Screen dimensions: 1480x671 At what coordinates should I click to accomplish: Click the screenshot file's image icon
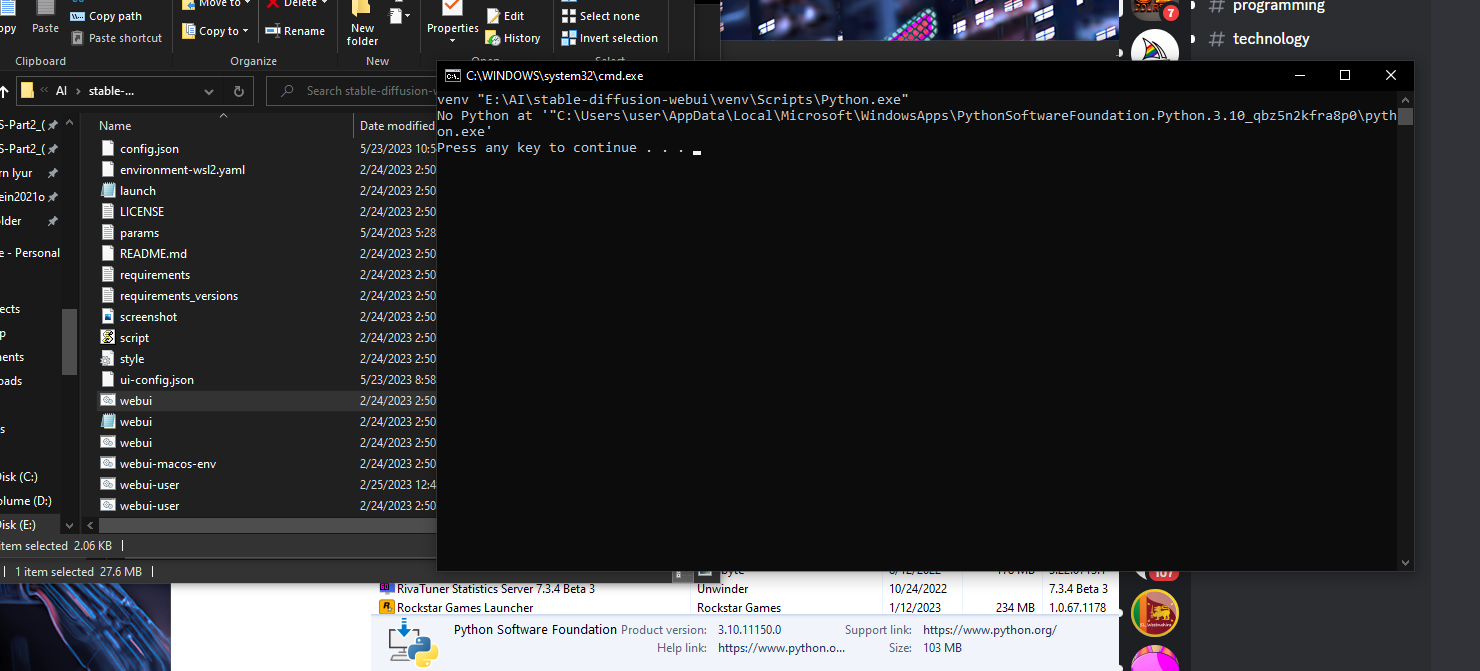108,317
